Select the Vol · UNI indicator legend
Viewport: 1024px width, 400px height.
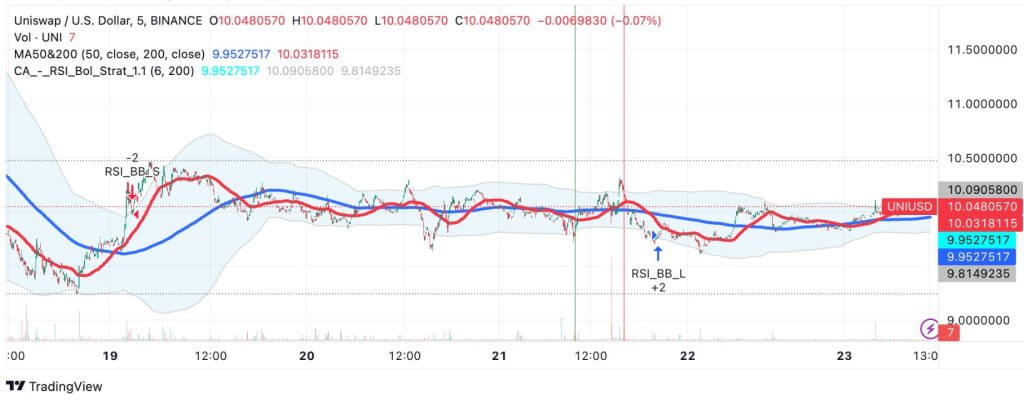[35, 37]
